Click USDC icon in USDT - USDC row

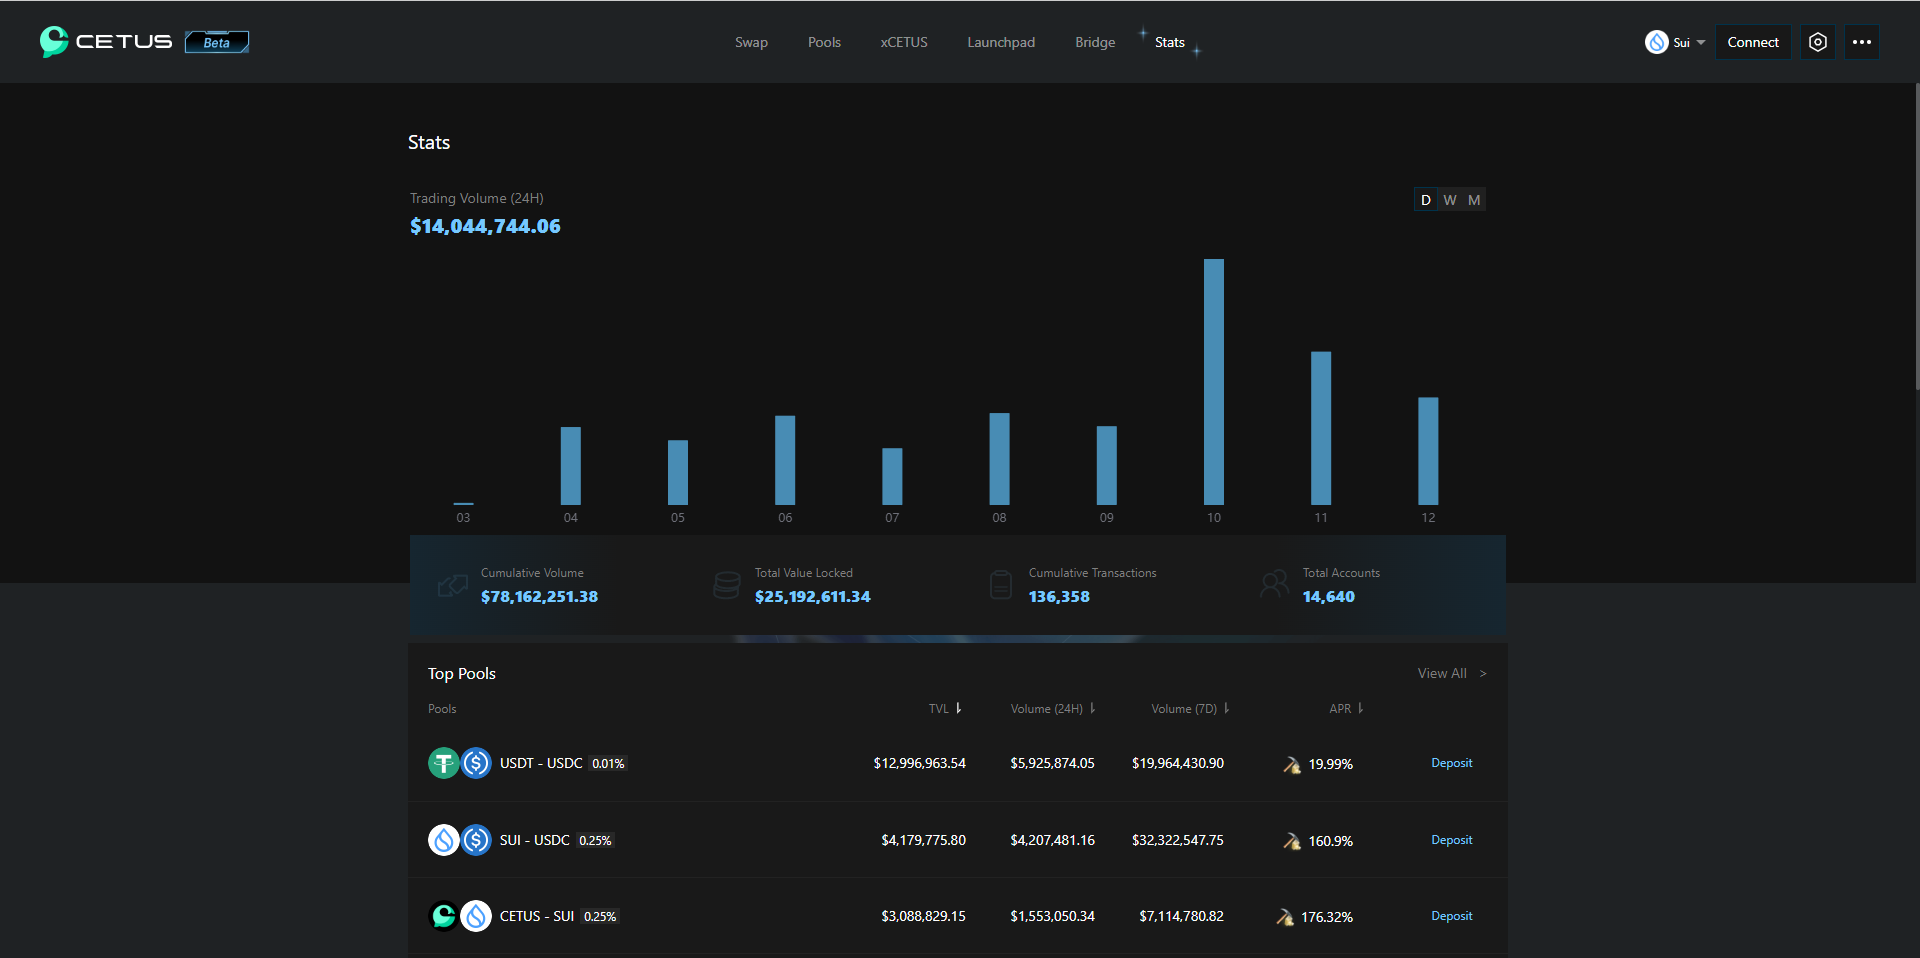(x=476, y=763)
